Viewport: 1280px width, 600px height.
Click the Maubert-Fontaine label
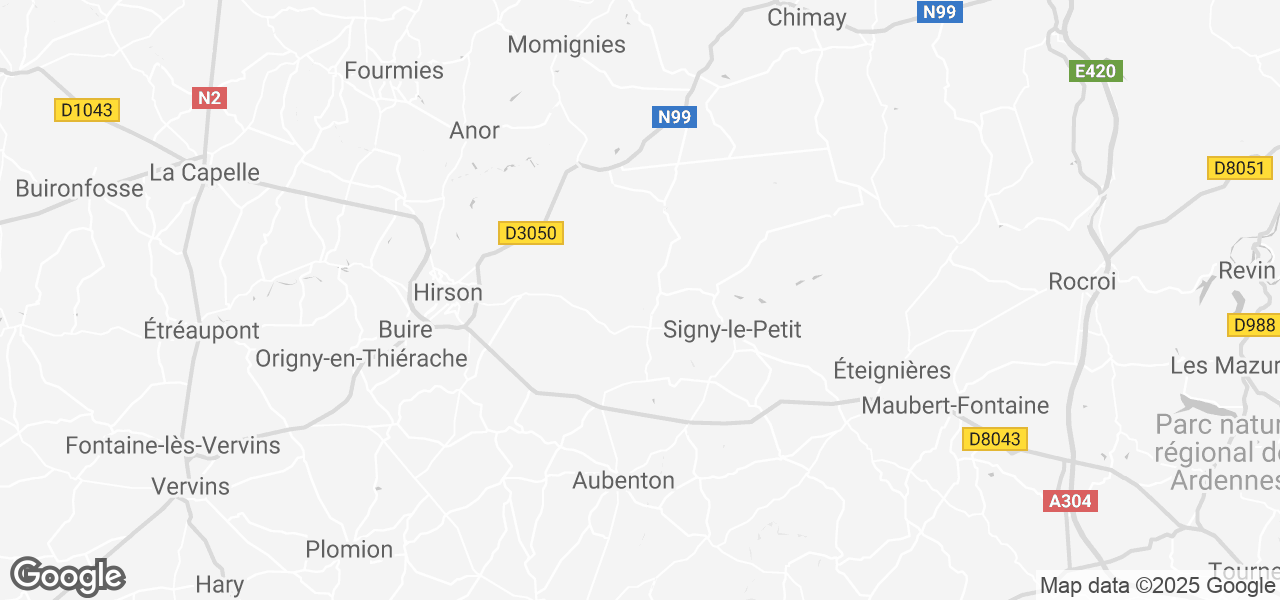(x=955, y=405)
